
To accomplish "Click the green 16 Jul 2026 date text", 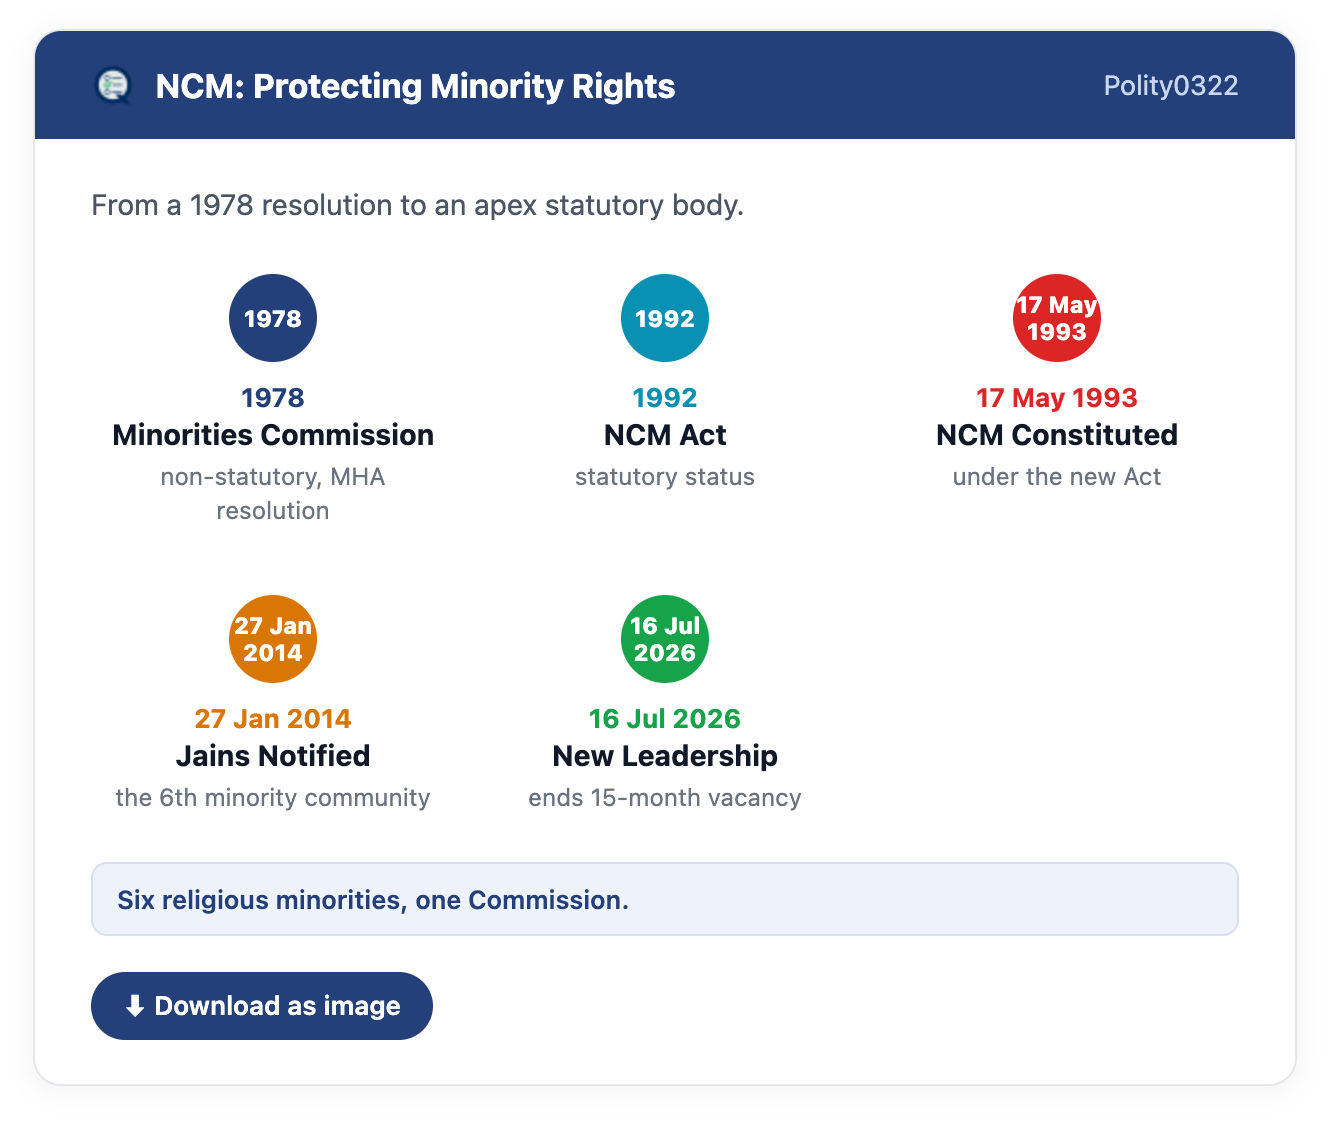I will (665, 719).
